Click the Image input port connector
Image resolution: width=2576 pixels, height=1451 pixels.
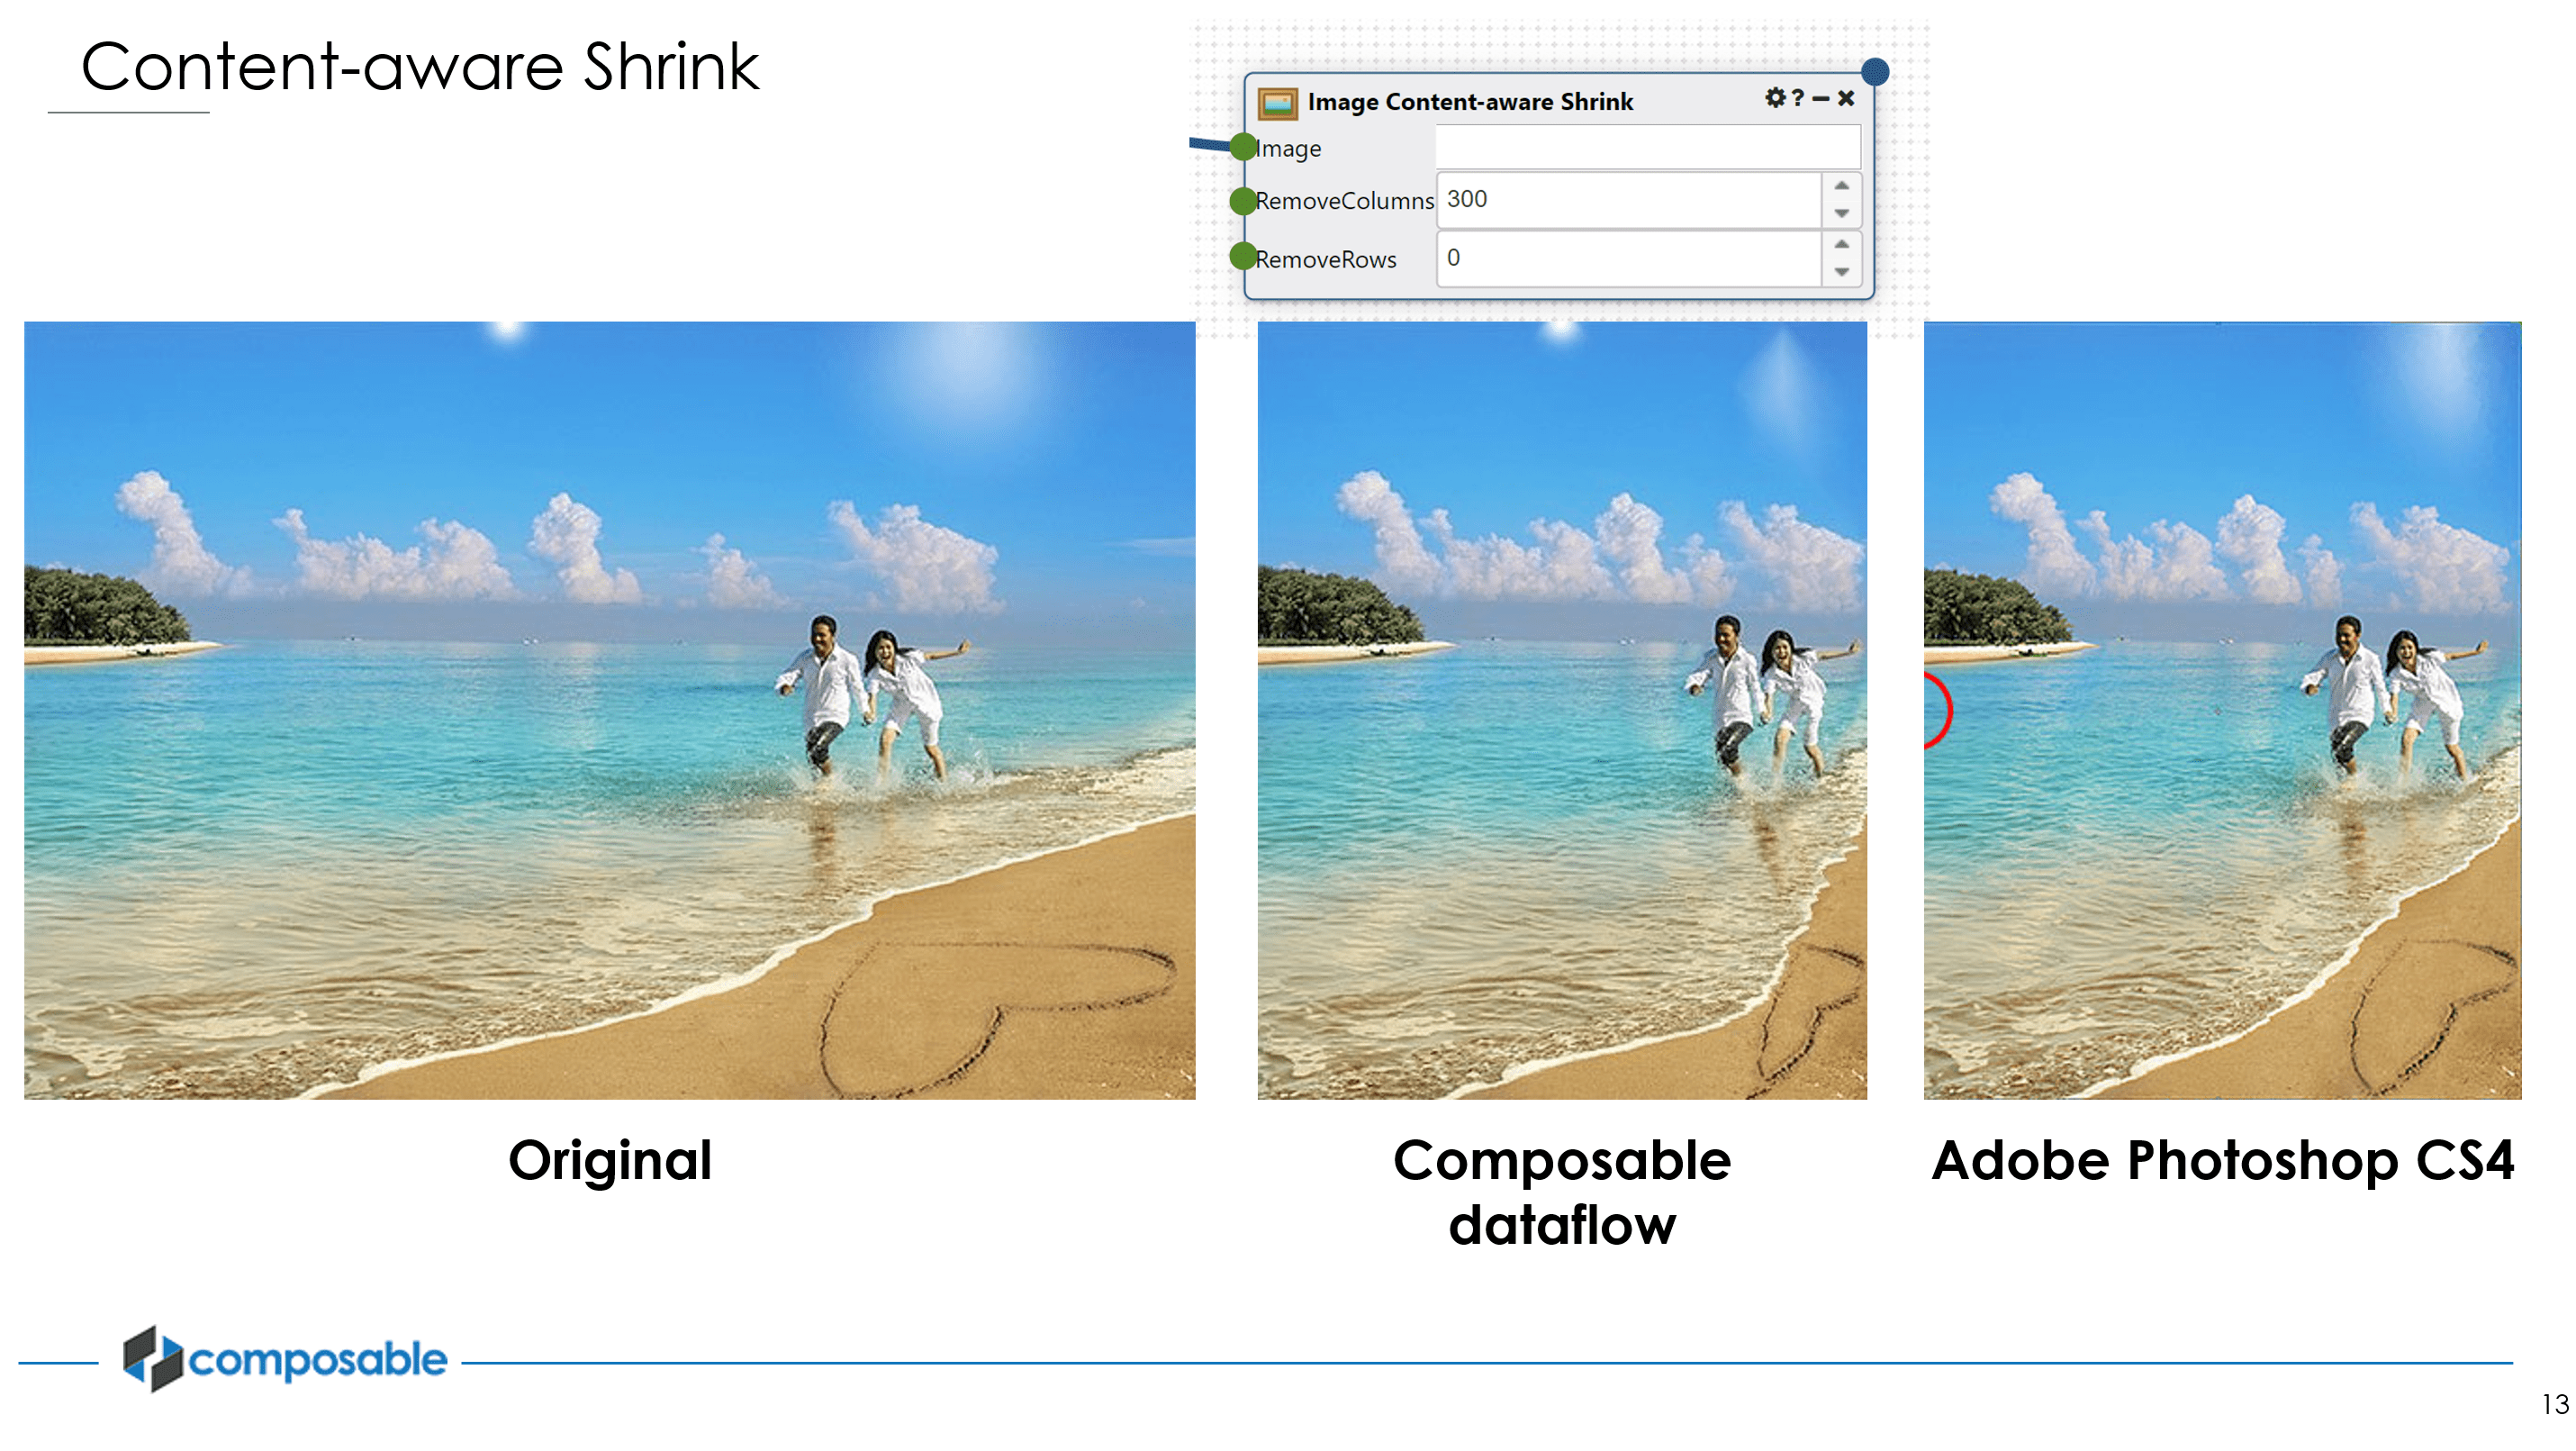click(1243, 147)
